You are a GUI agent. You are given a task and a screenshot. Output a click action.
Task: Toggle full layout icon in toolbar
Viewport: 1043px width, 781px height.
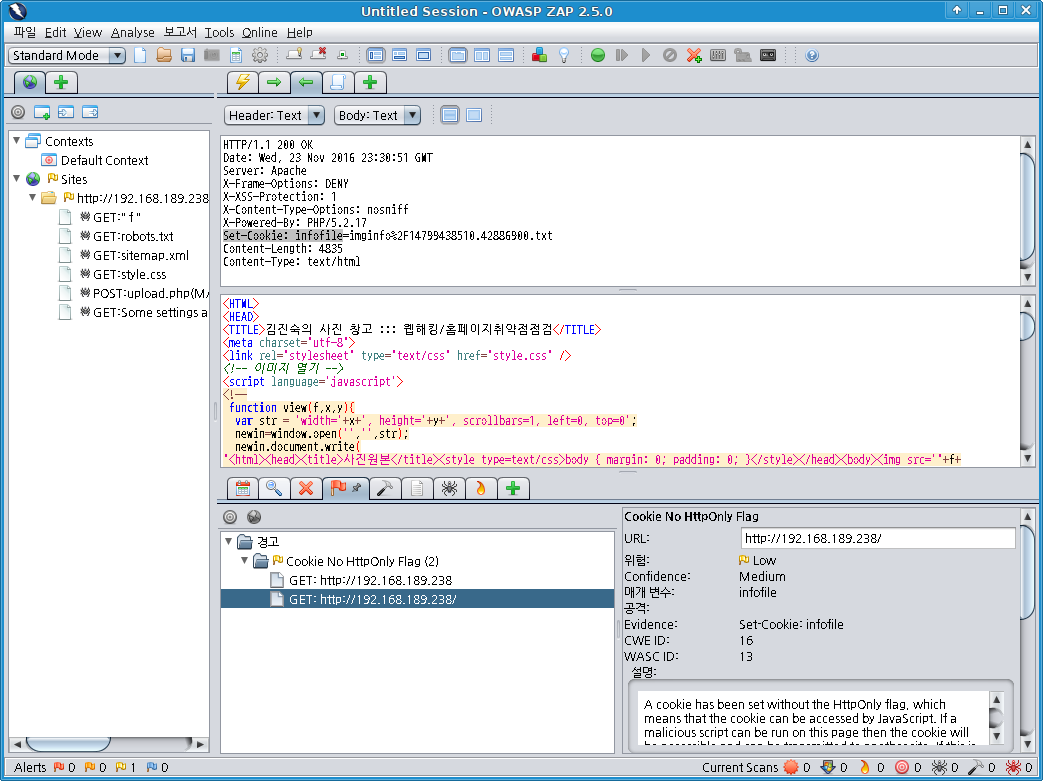pos(424,55)
